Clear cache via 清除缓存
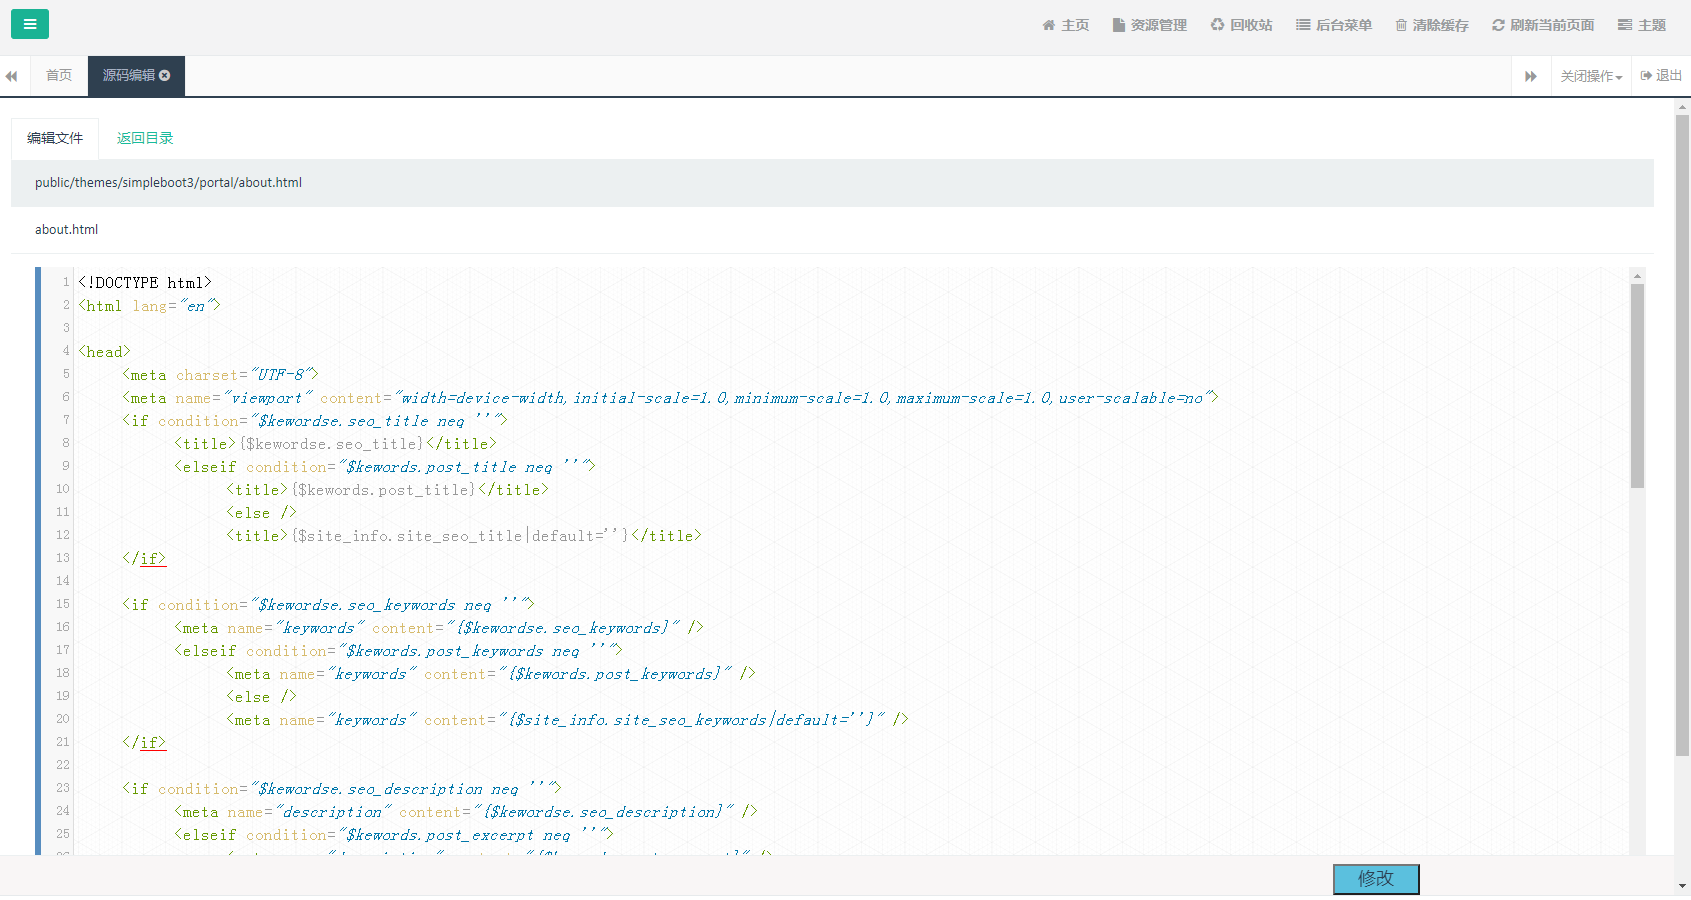The width and height of the screenshot is (1691, 900). tap(1432, 25)
